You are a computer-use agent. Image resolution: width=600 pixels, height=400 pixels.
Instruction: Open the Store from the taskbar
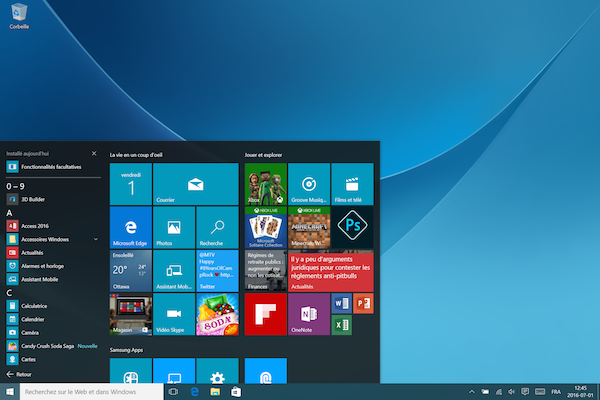(x=236, y=392)
